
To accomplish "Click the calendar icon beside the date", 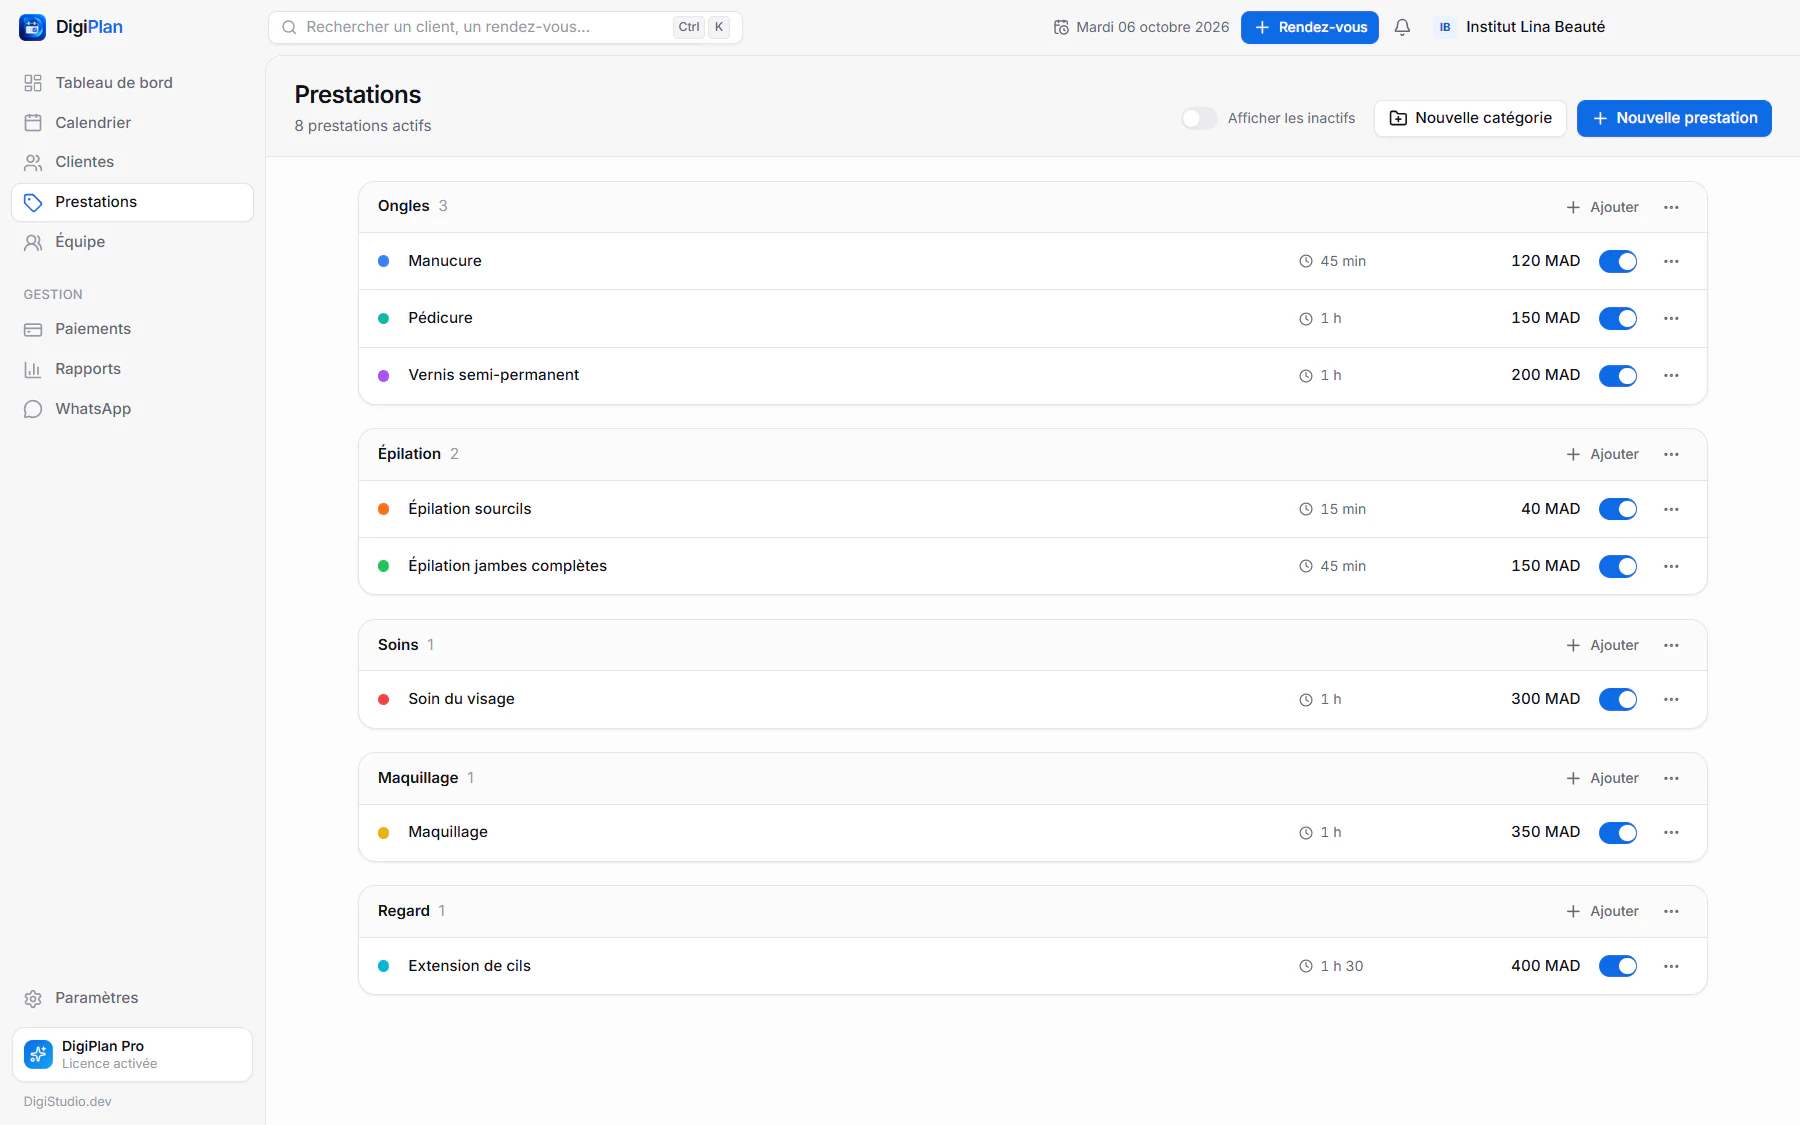I will click(1061, 28).
